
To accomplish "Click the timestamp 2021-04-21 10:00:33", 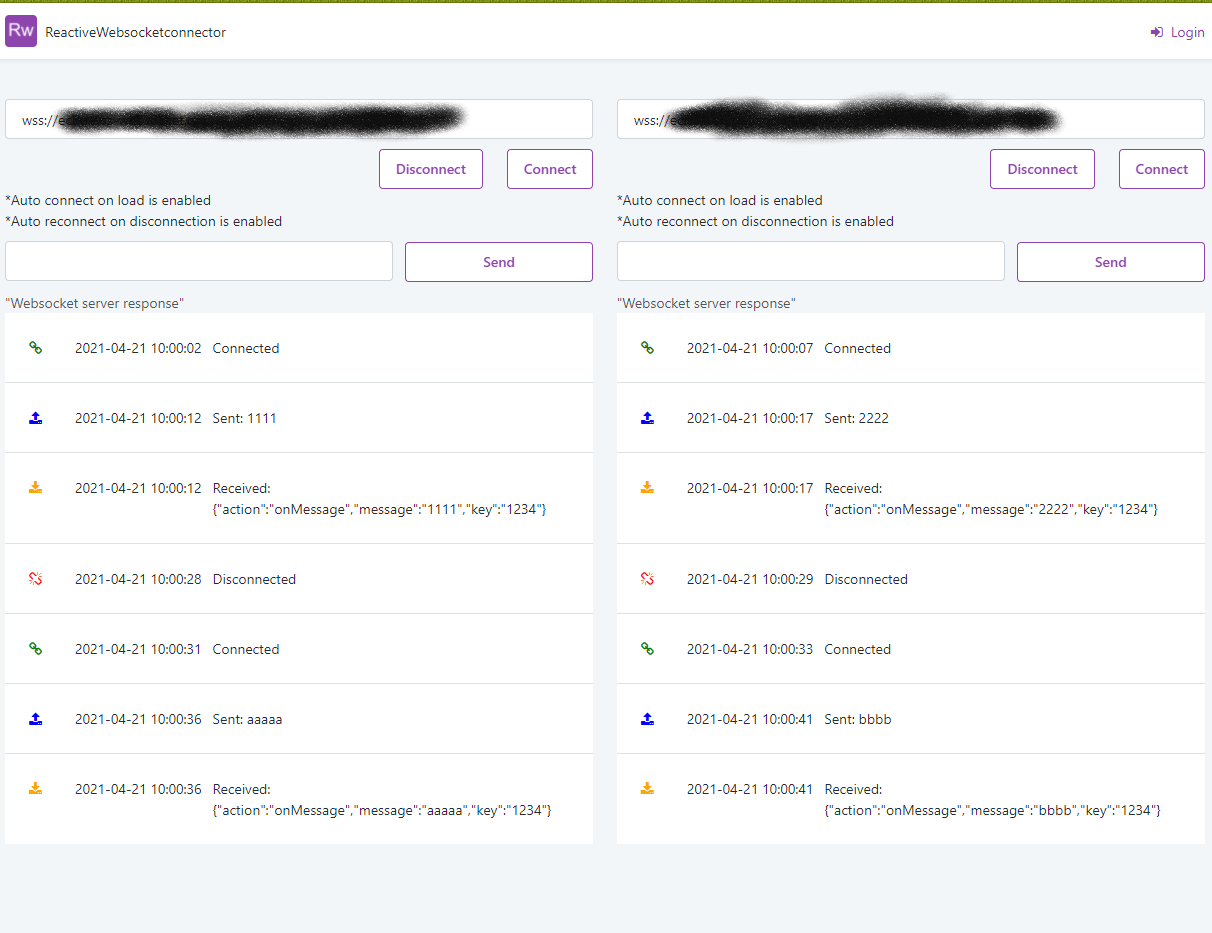I will (x=750, y=649).
